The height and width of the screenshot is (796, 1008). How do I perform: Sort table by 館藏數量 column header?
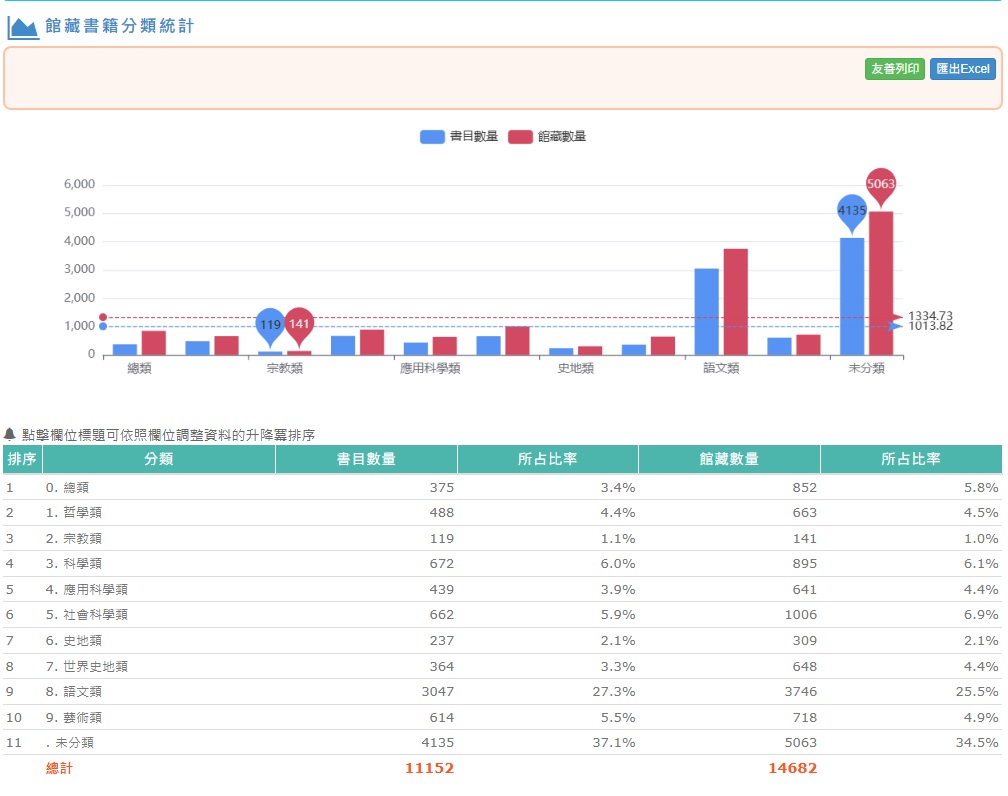(x=729, y=459)
